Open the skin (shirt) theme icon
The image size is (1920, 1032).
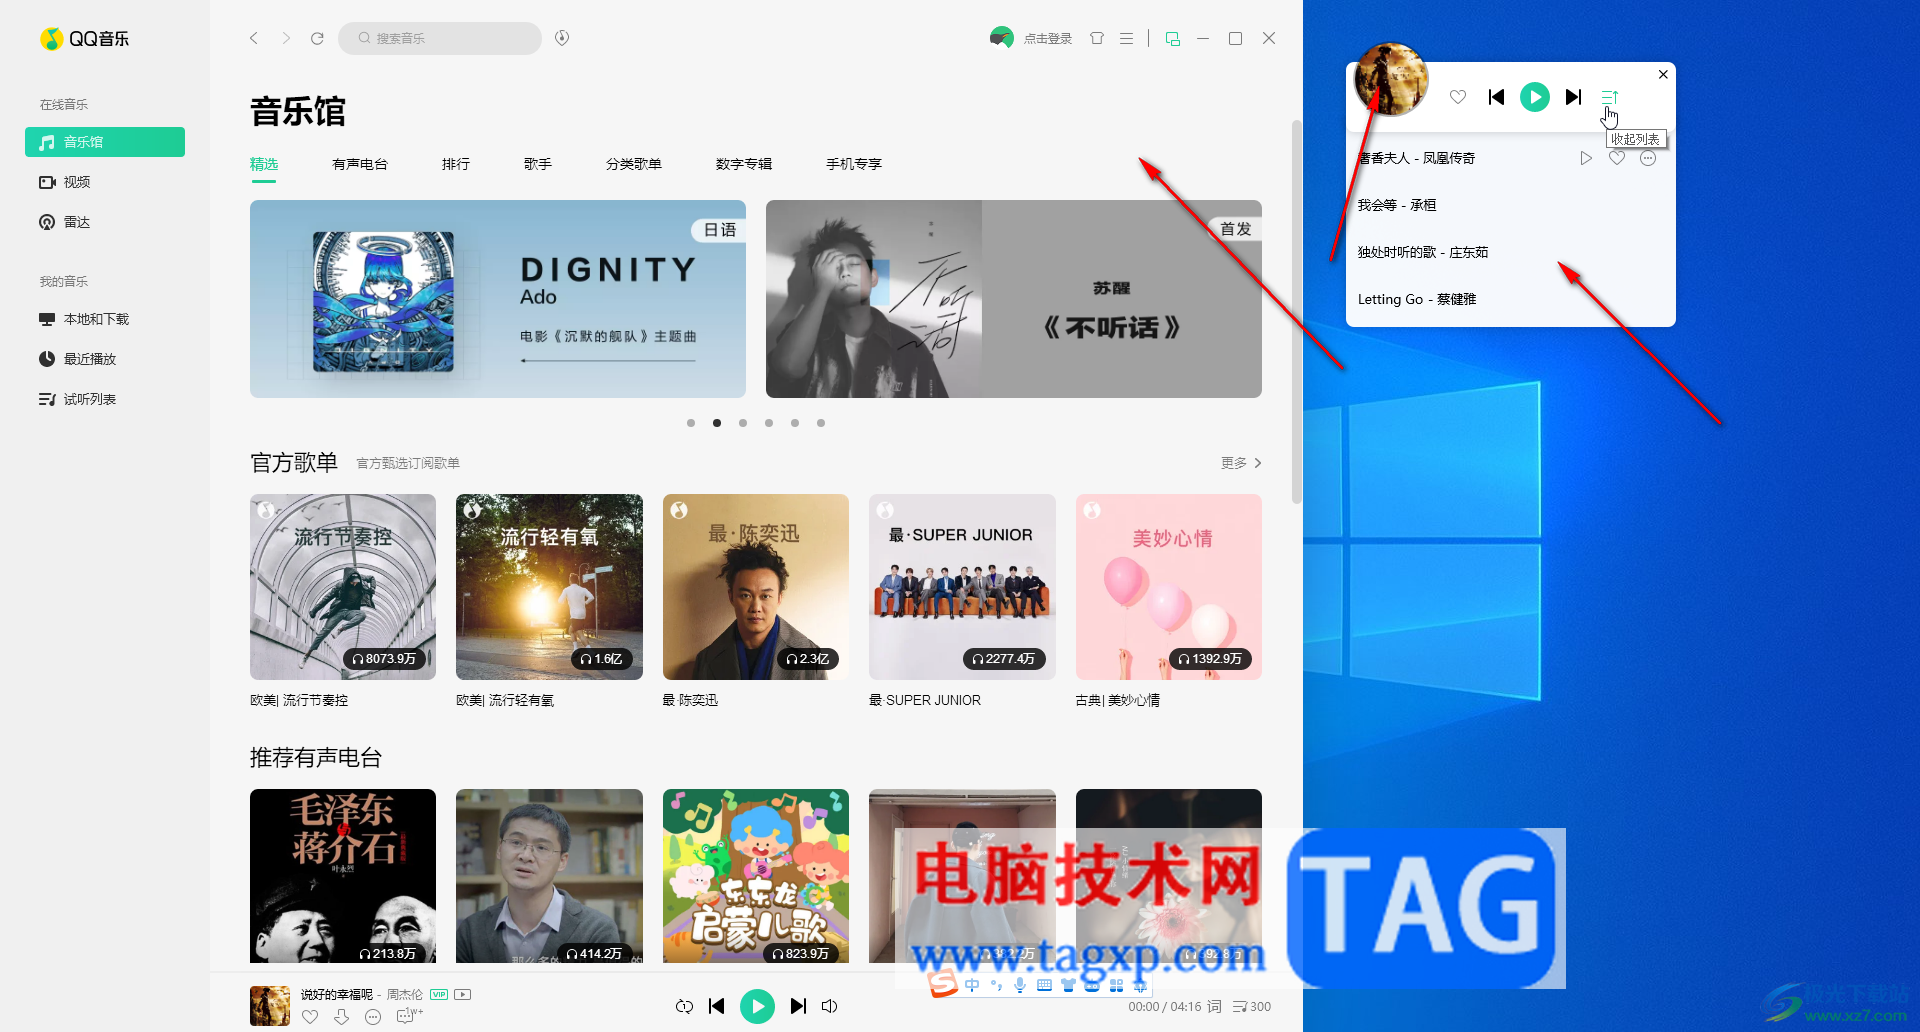1097,38
